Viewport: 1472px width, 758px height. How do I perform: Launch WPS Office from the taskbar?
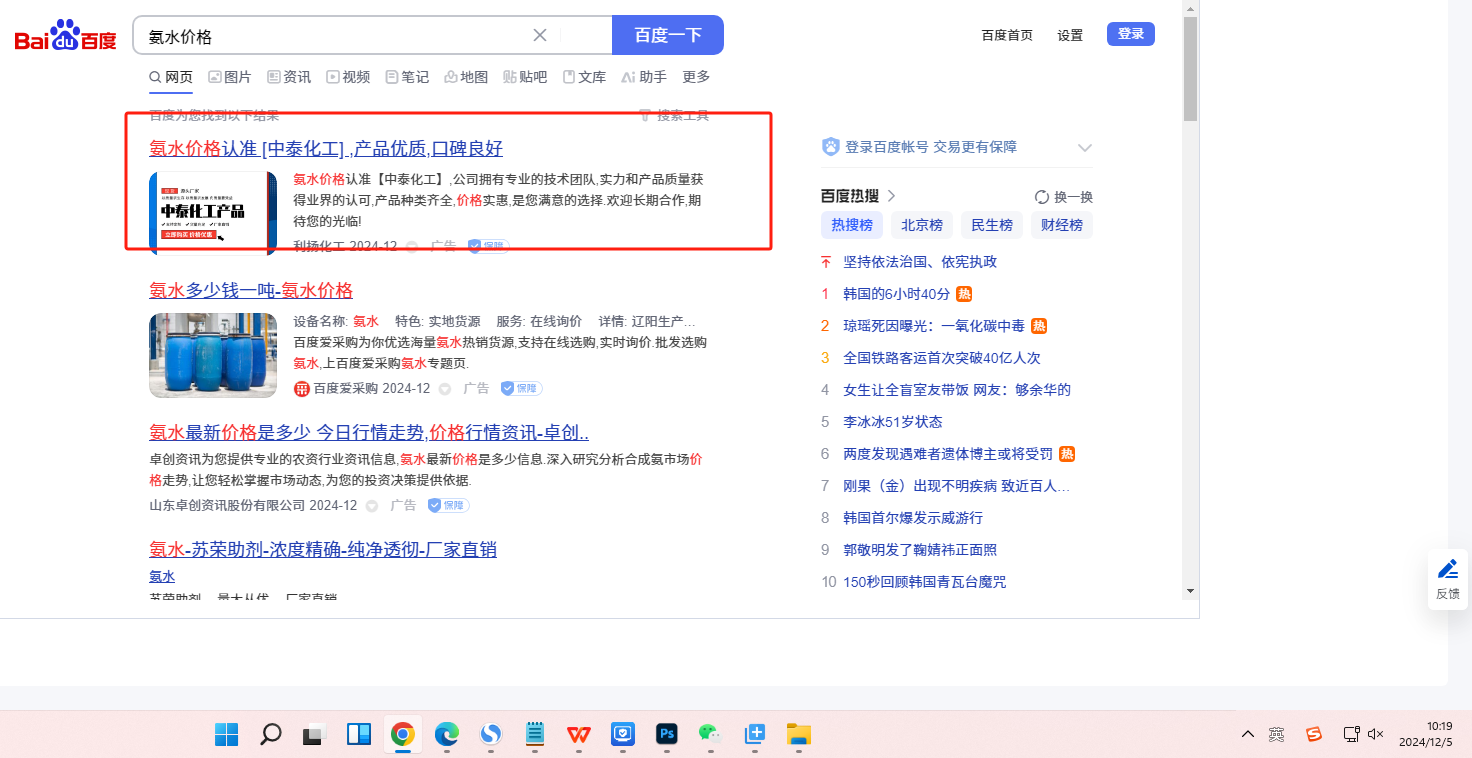[x=579, y=734]
